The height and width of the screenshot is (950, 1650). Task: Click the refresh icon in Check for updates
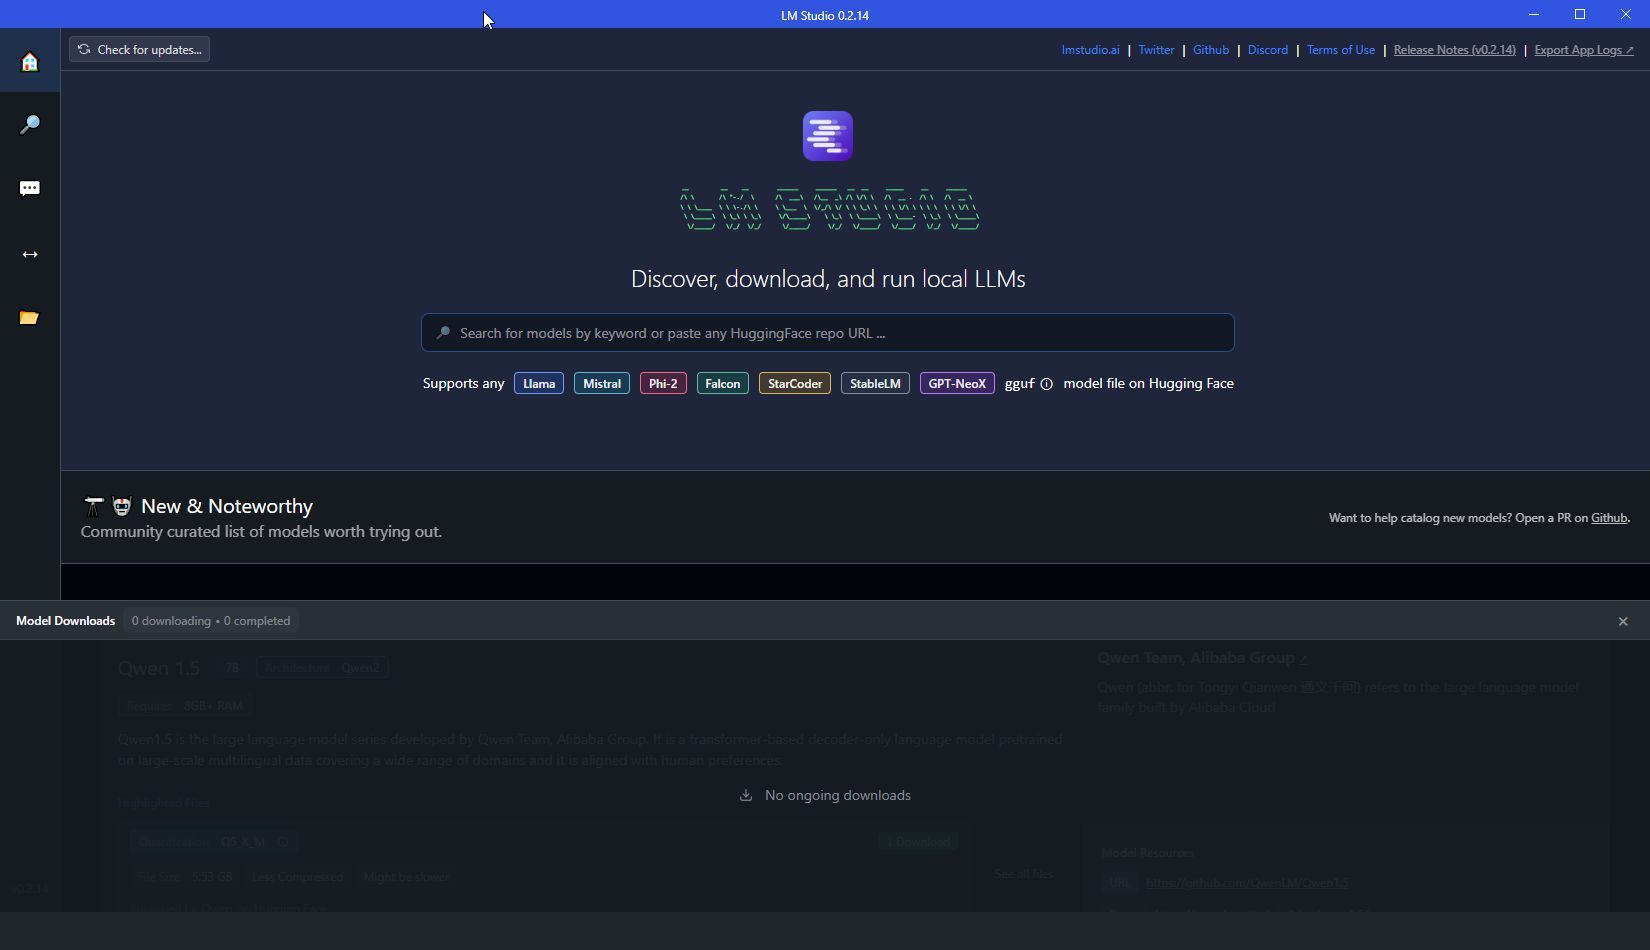coord(84,49)
